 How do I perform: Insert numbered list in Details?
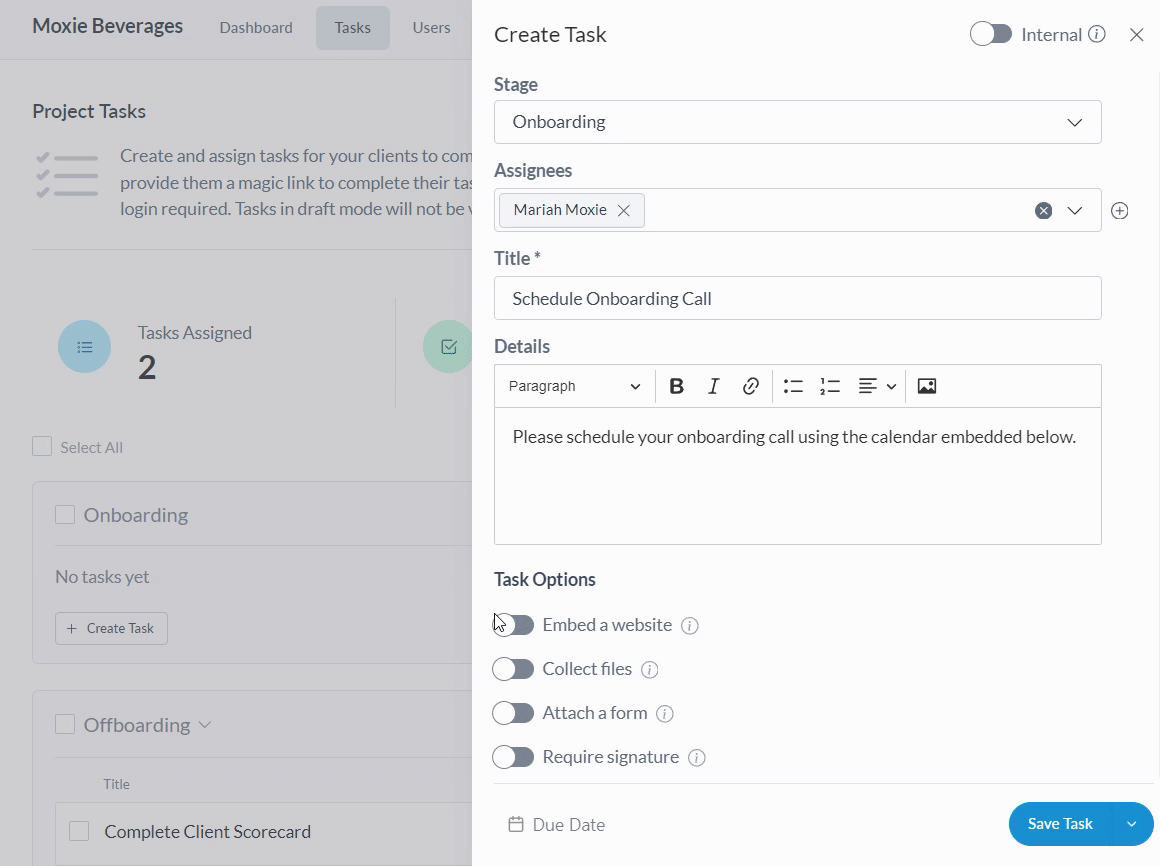click(x=830, y=386)
